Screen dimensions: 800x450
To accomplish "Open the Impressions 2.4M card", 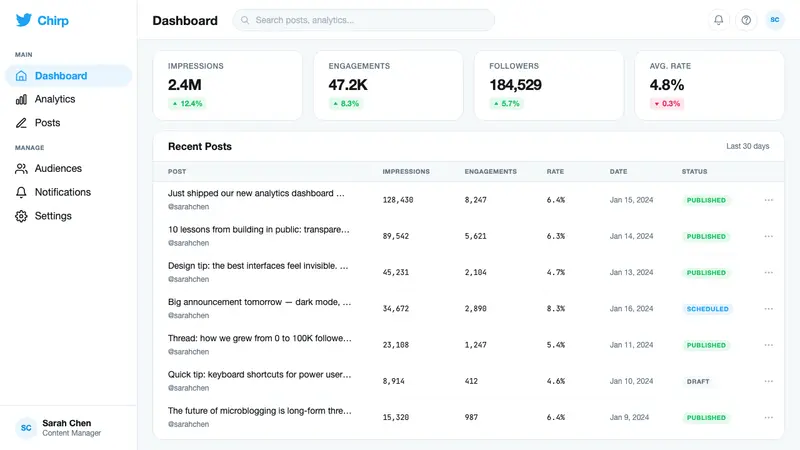I will click(228, 86).
